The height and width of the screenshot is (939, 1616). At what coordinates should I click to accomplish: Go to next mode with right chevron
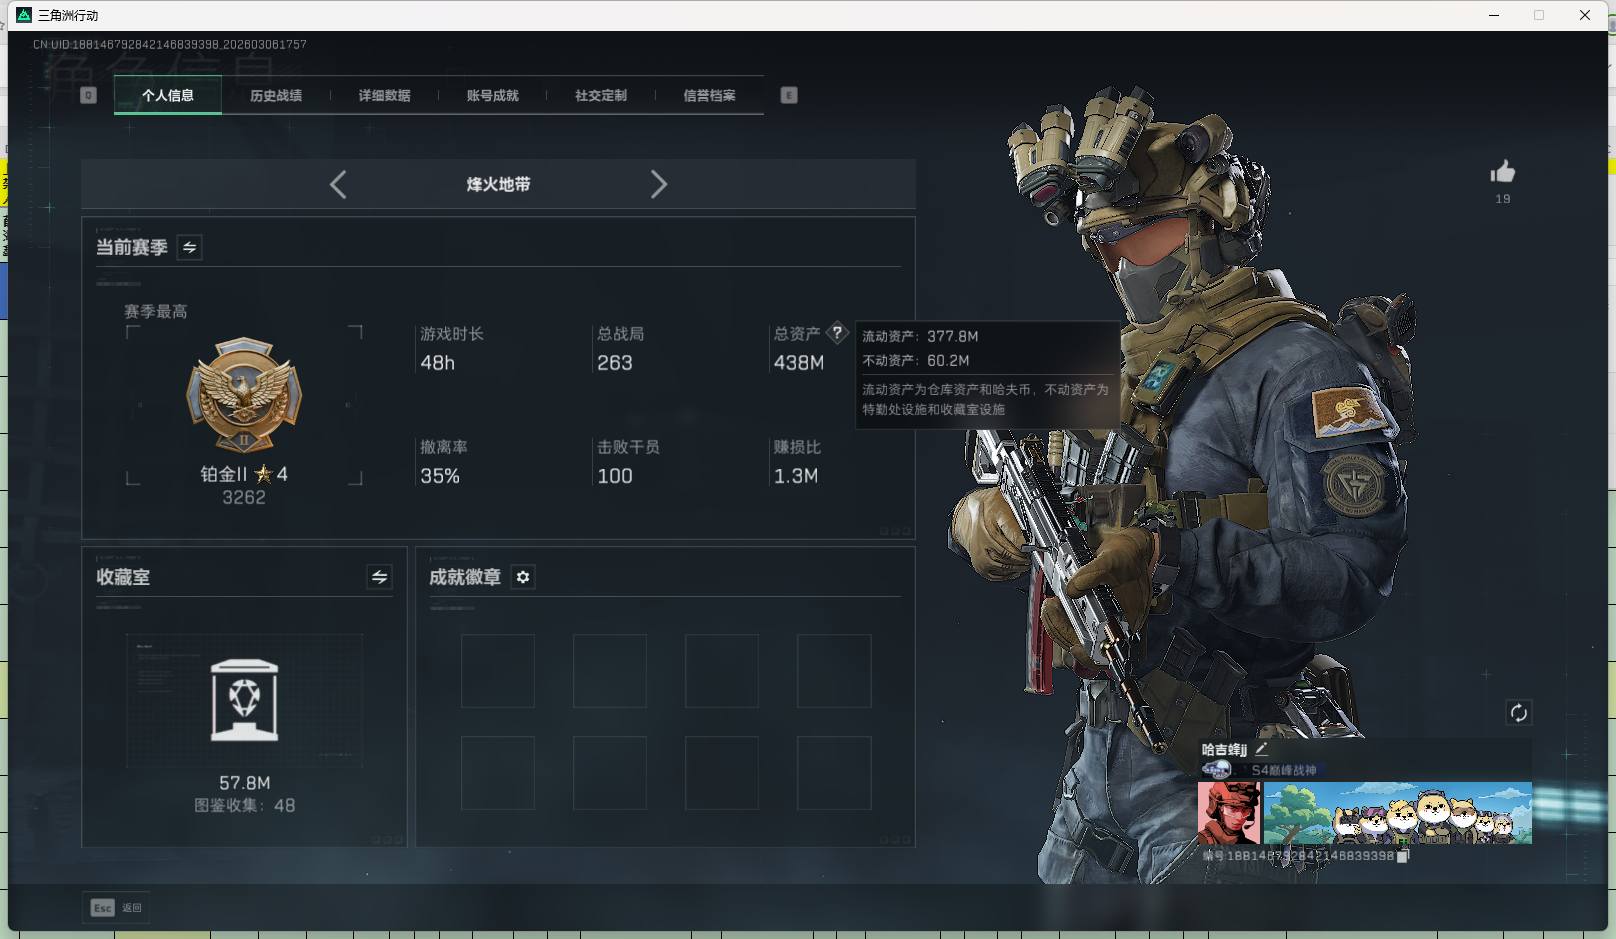[x=658, y=184]
